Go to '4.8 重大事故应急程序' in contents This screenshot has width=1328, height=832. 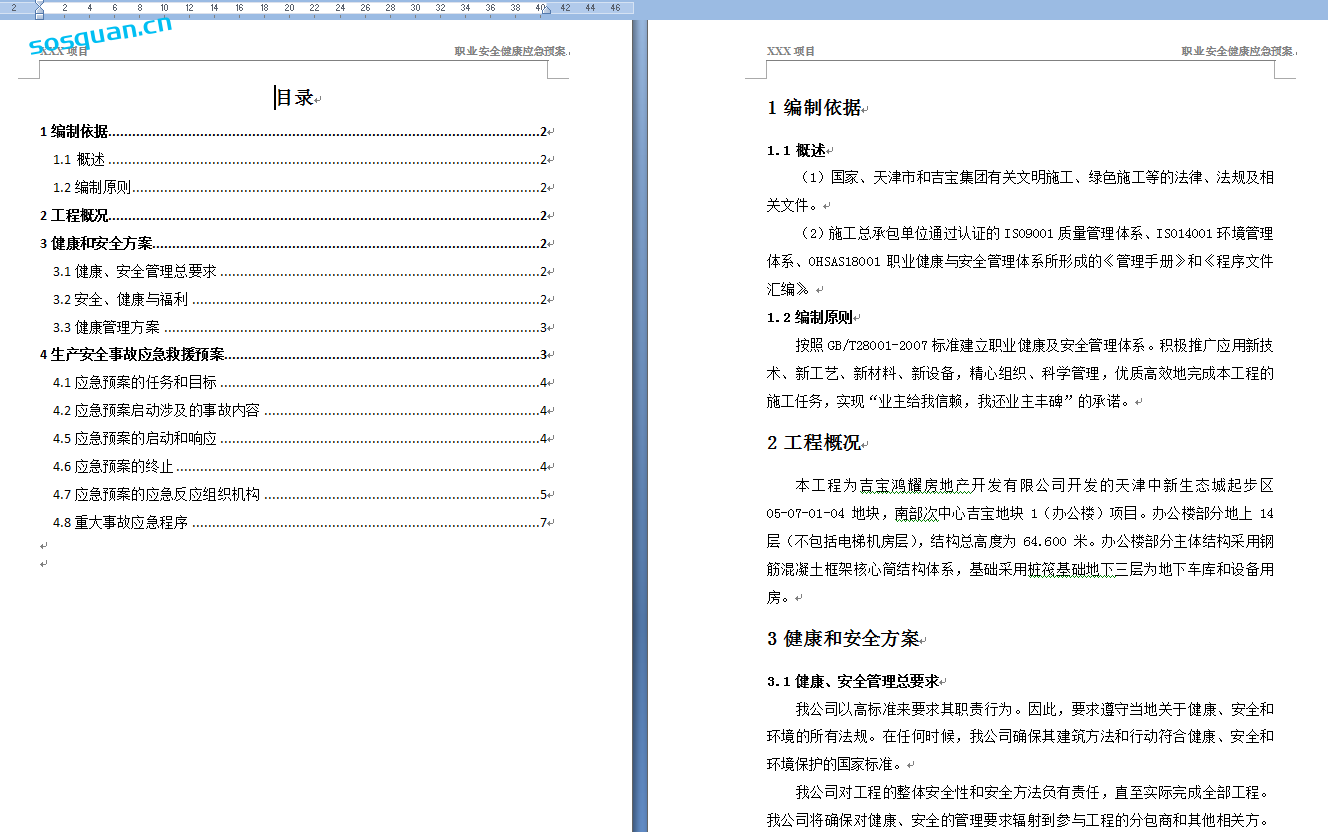click(121, 523)
